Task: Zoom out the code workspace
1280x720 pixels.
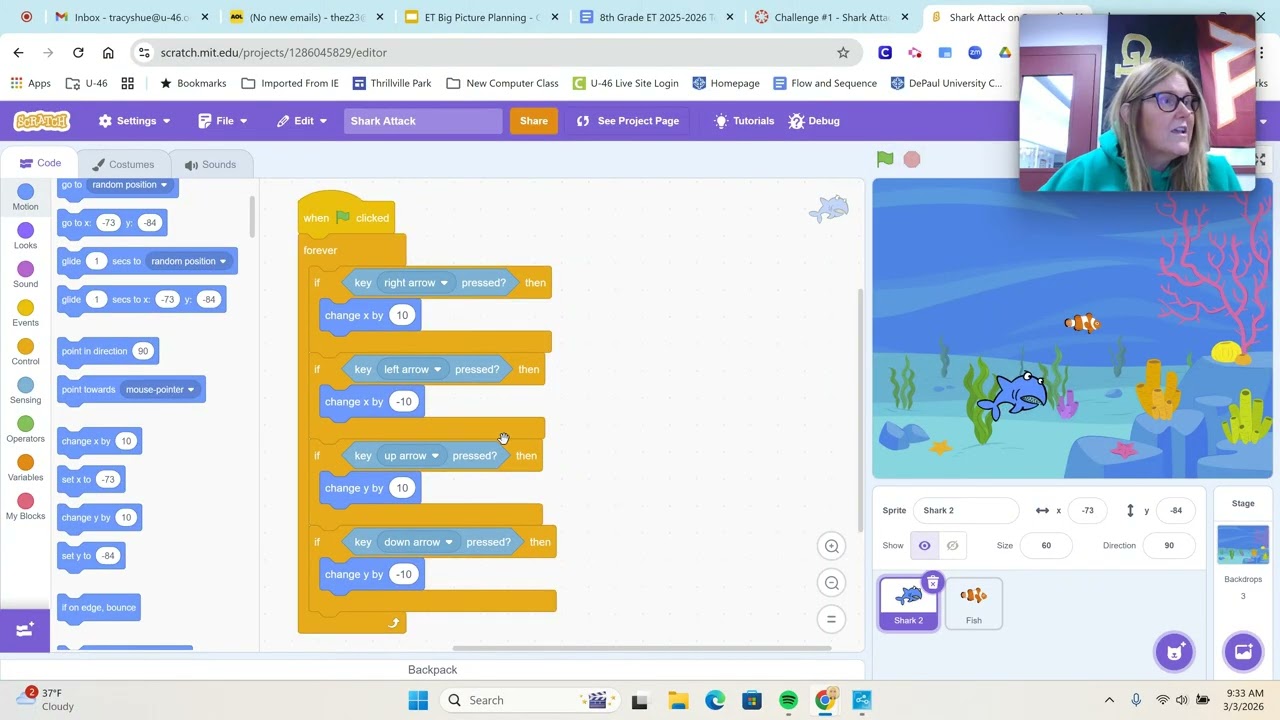Action: (x=831, y=583)
